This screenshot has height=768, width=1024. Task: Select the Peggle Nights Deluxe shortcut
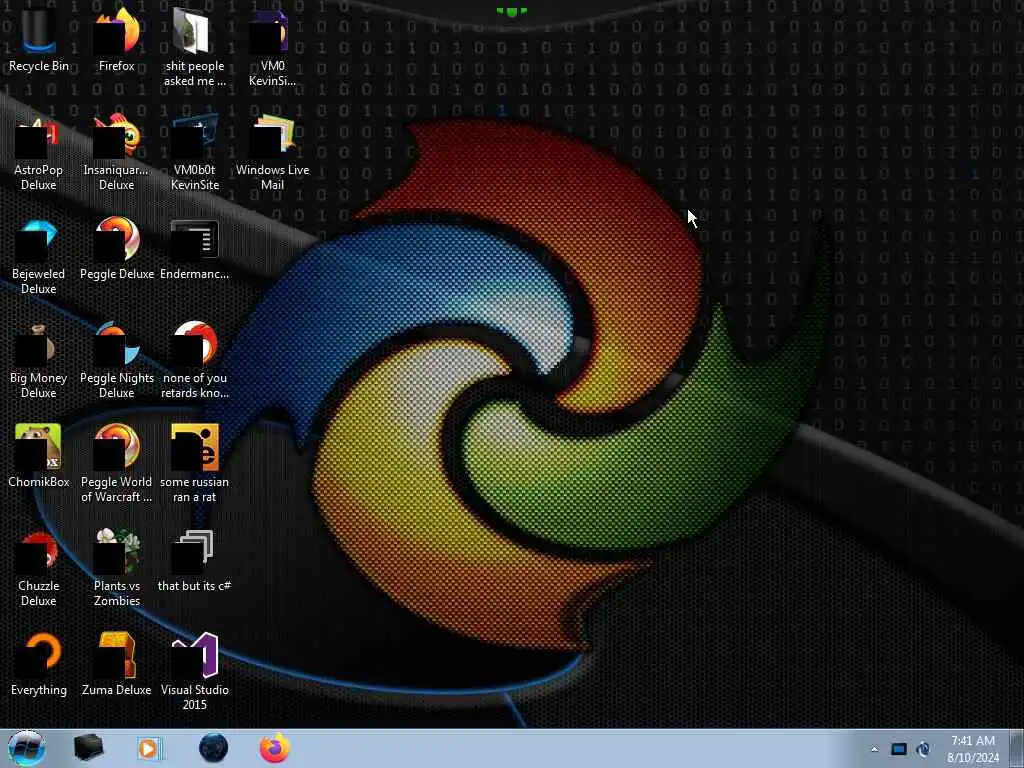tap(117, 360)
